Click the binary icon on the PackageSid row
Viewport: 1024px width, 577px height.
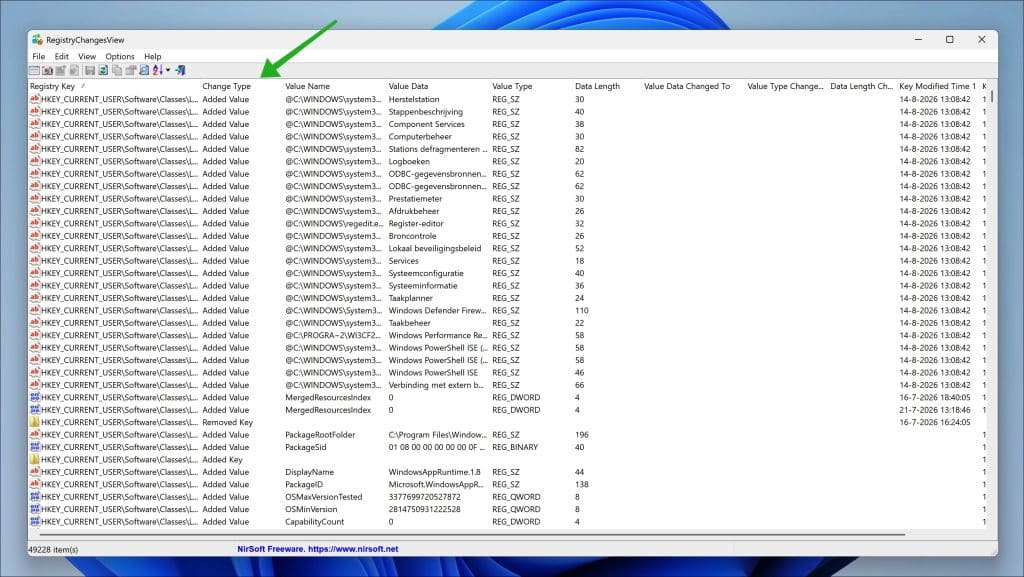35,447
